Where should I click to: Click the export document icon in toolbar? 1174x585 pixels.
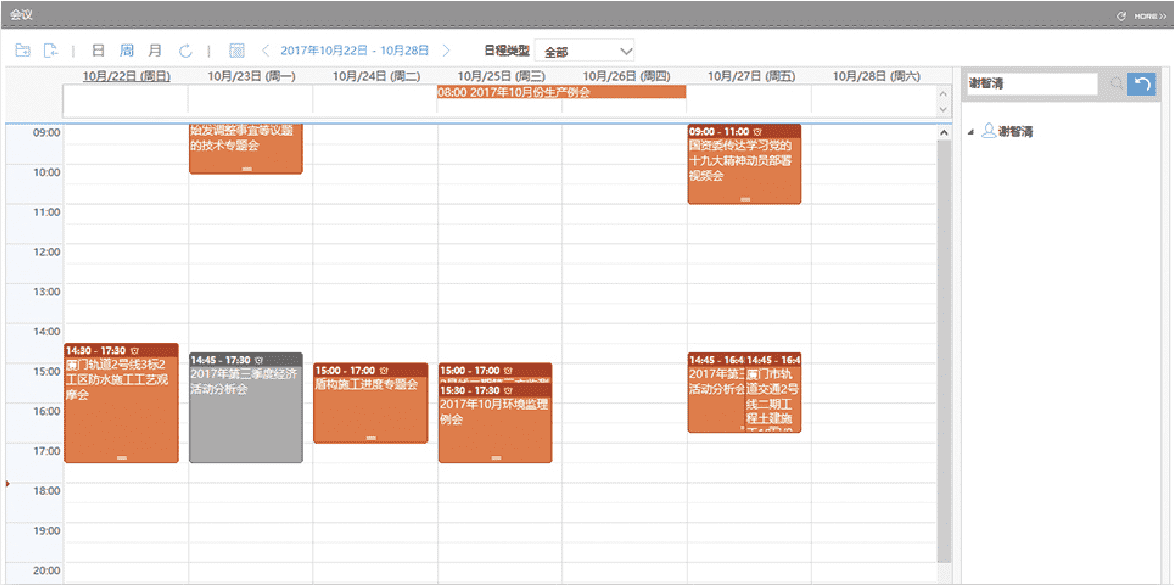coord(50,50)
